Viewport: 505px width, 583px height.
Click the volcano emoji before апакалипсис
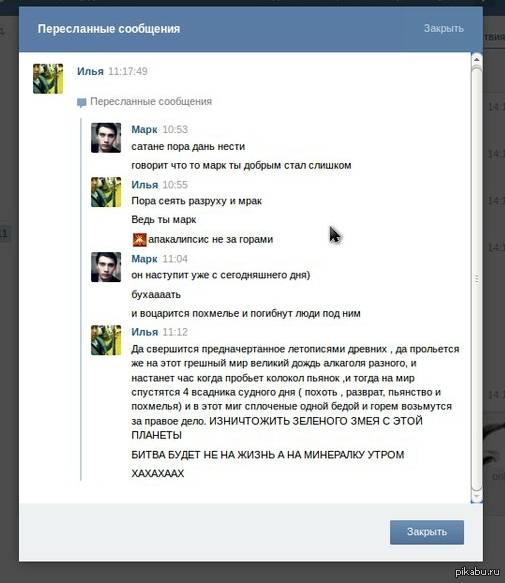click(139, 239)
